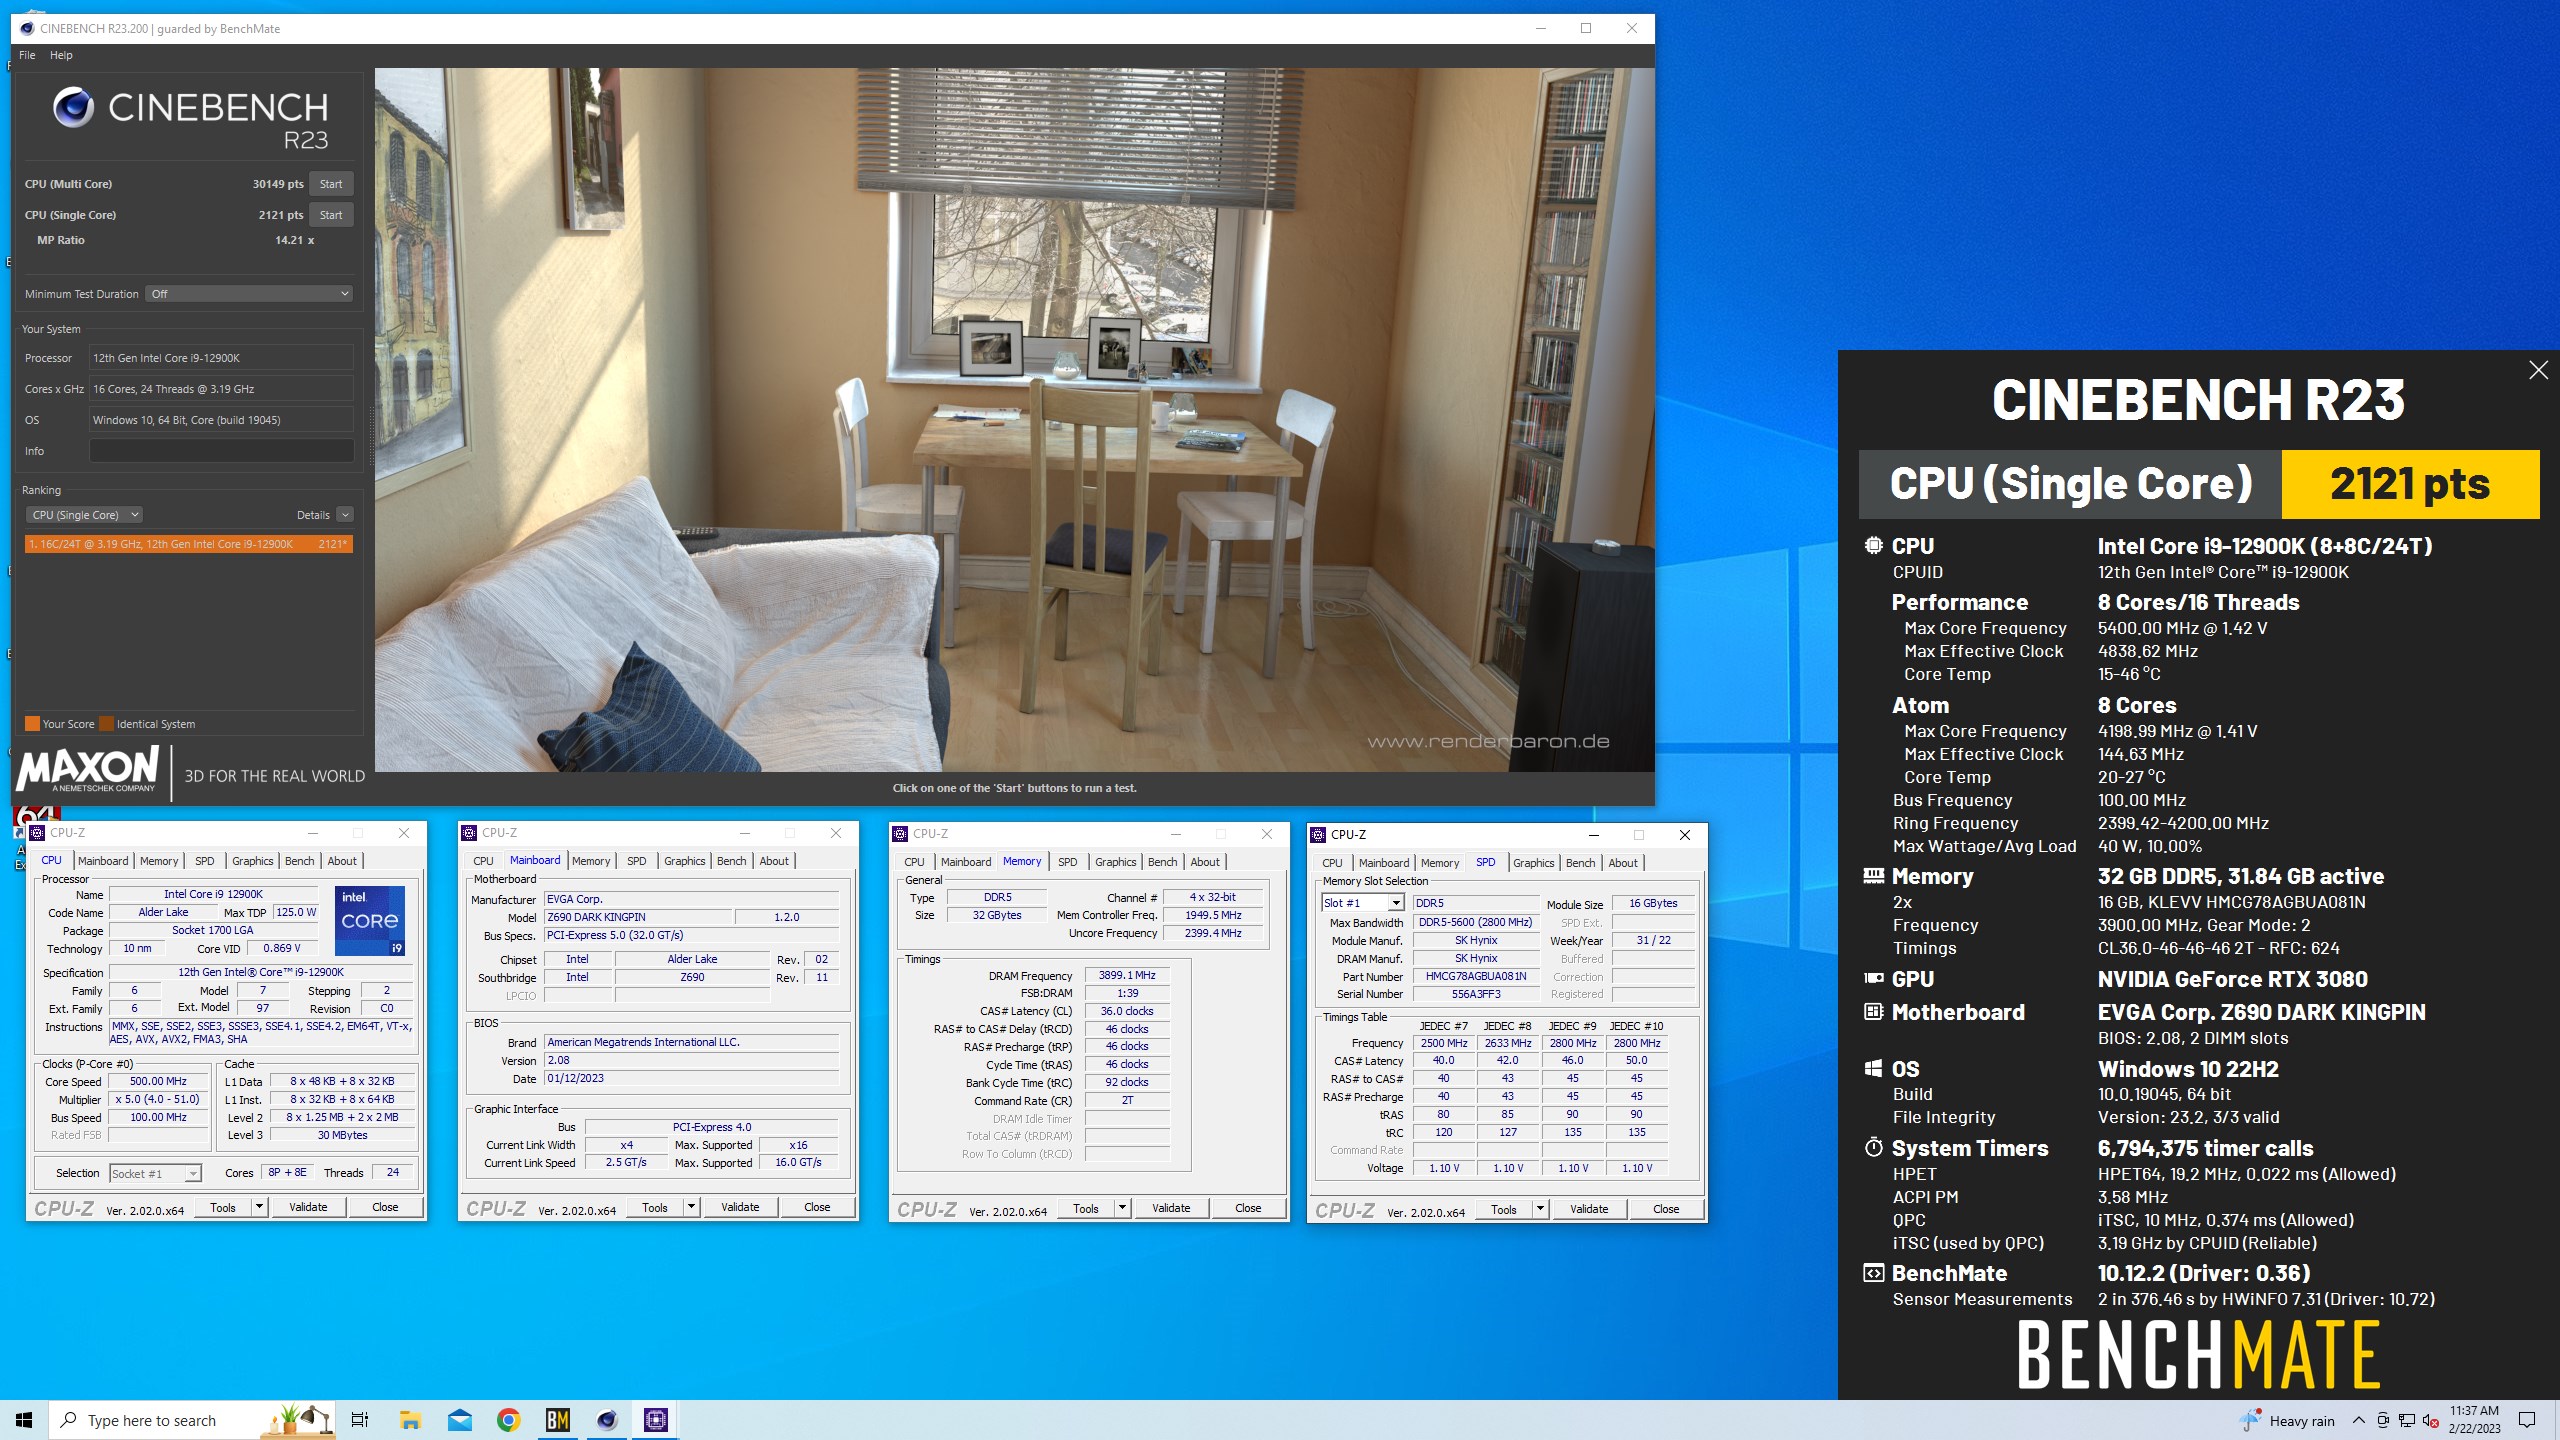Open Tools dropdown arrow in CPU-Z CPU window
Screen dimensions: 2560x1440
click(259, 1207)
